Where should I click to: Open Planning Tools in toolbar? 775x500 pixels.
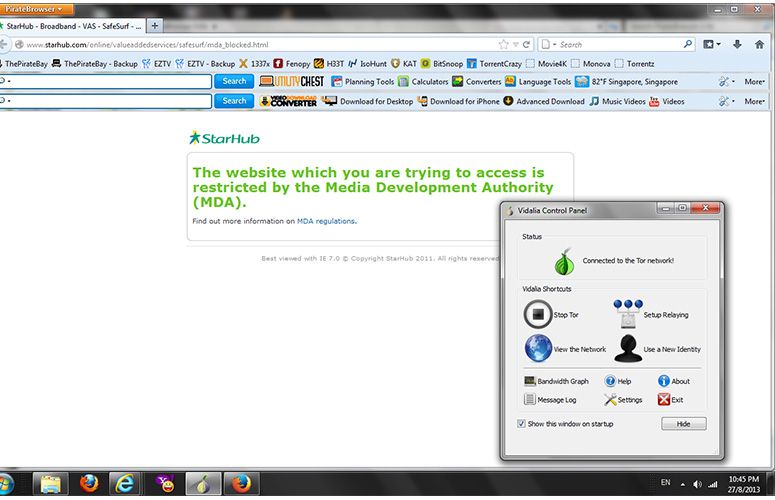click(x=363, y=82)
